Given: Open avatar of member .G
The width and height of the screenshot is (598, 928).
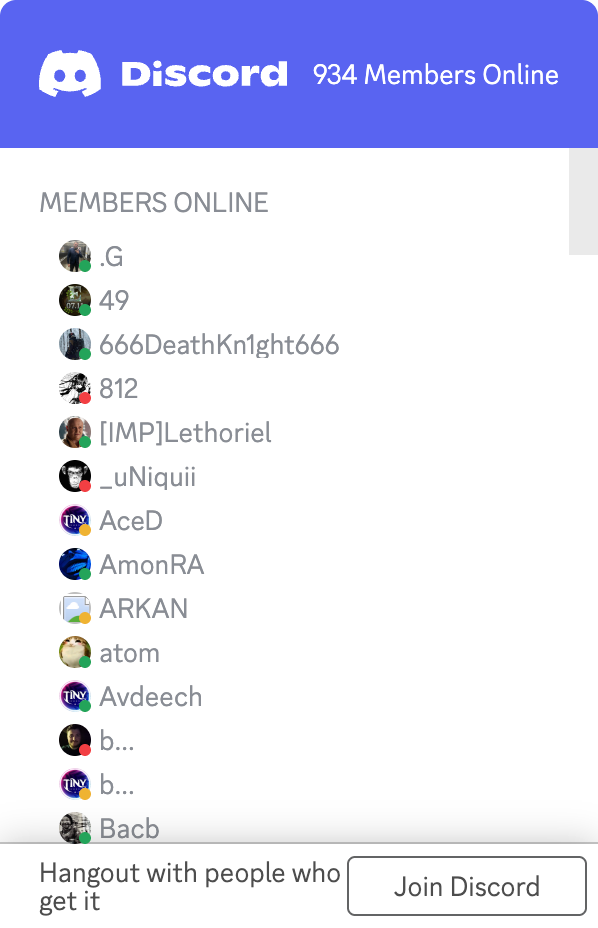Looking at the screenshot, I should click(75, 256).
